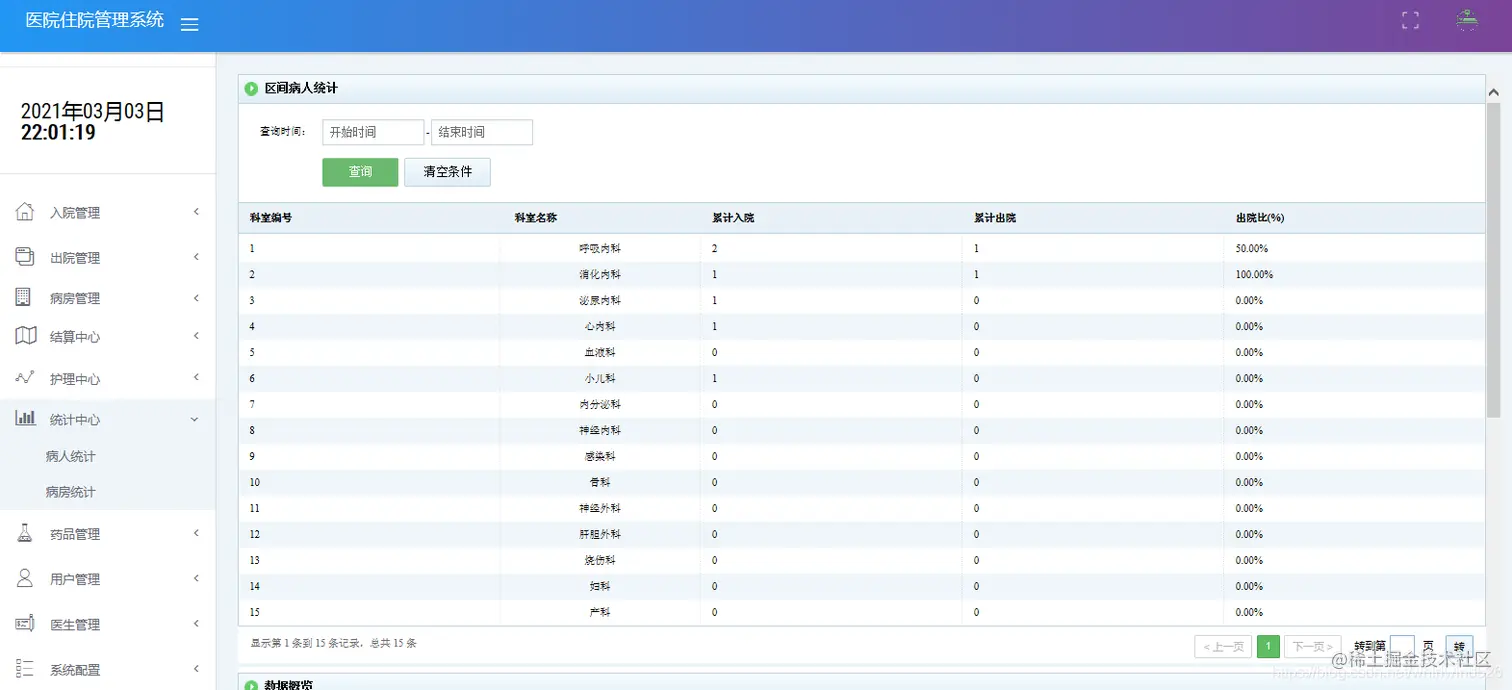Expand the 护理中心 chevron
This screenshot has height=690, width=1512.
coord(196,377)
